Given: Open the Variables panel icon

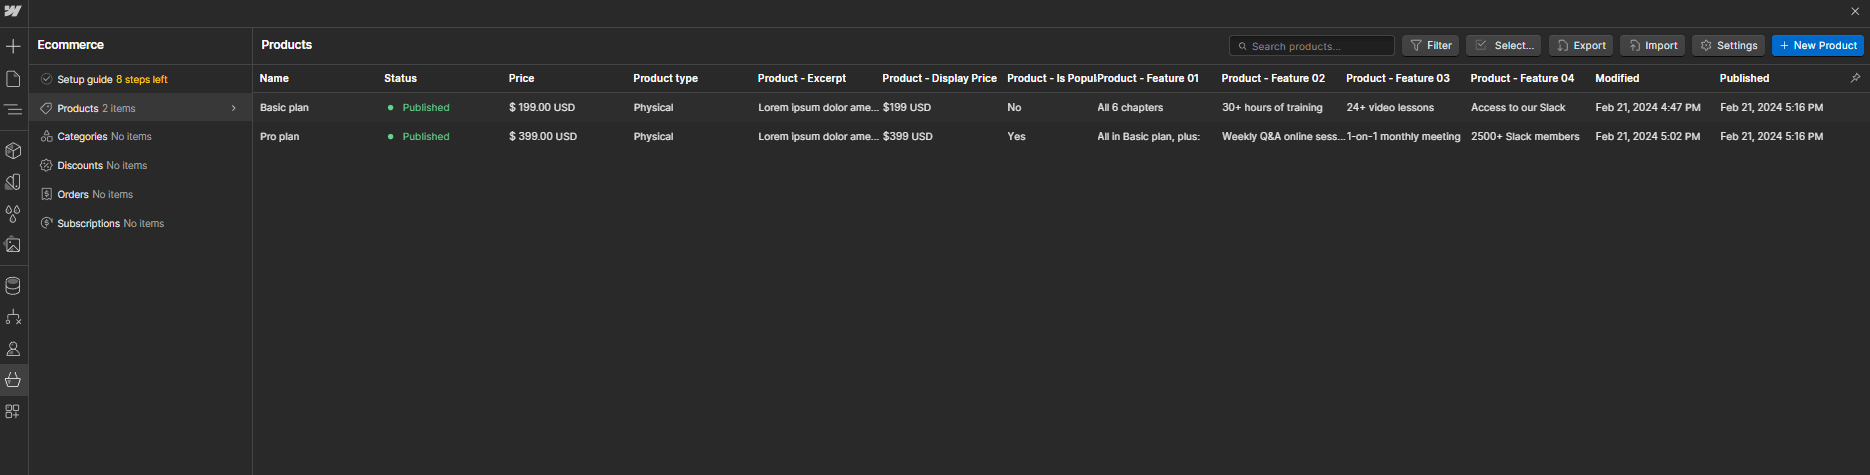Looking at the screenshot, I should [x=13, y=182].
